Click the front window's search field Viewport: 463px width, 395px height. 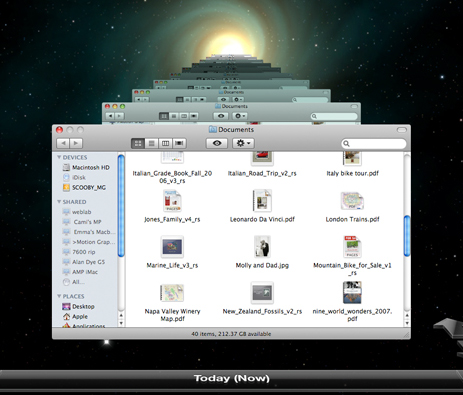pos(374,144)
